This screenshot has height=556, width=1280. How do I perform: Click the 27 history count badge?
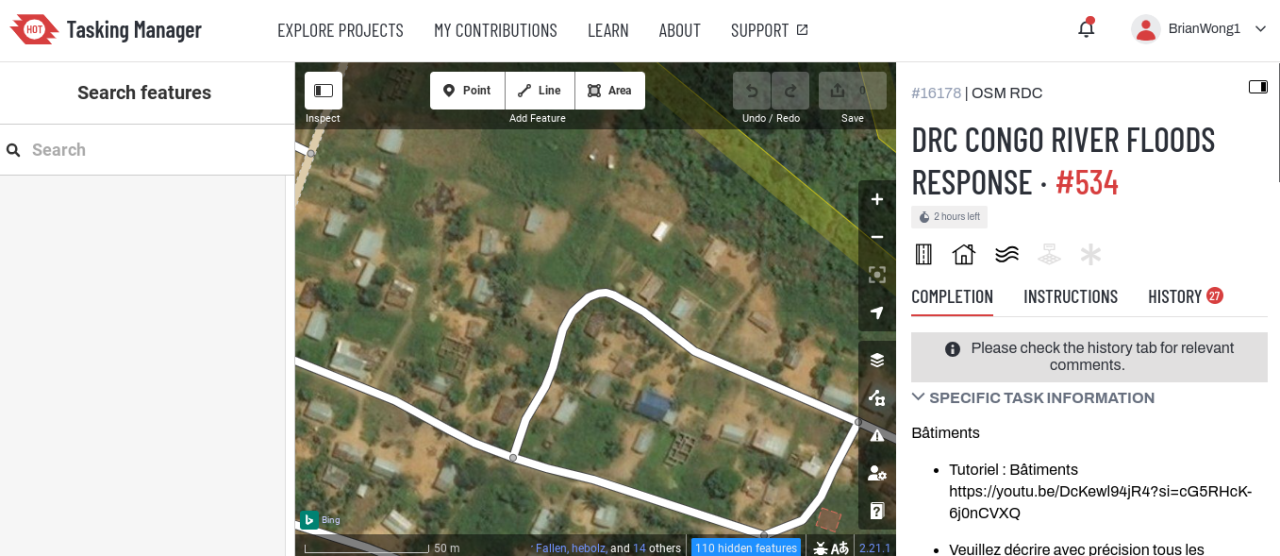click(1215, 296)
